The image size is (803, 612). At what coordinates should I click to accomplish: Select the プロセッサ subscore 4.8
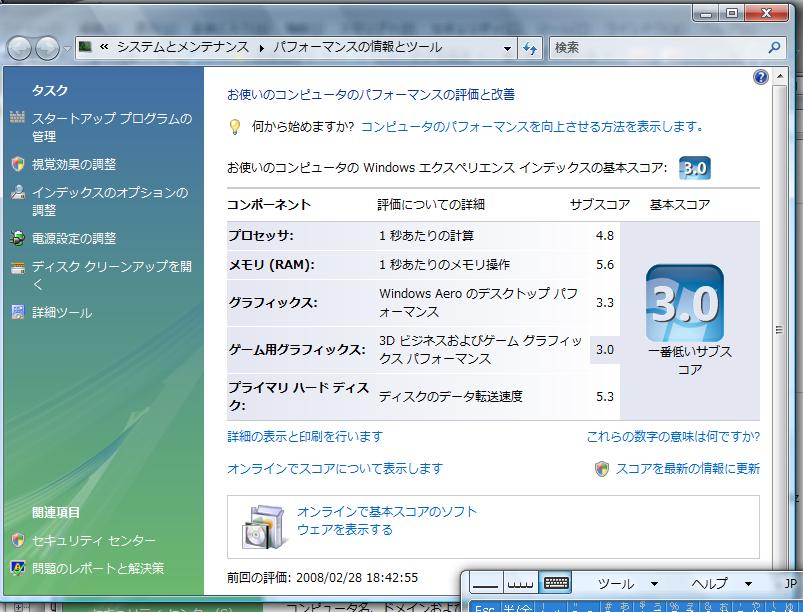click(x=604, y=236)
